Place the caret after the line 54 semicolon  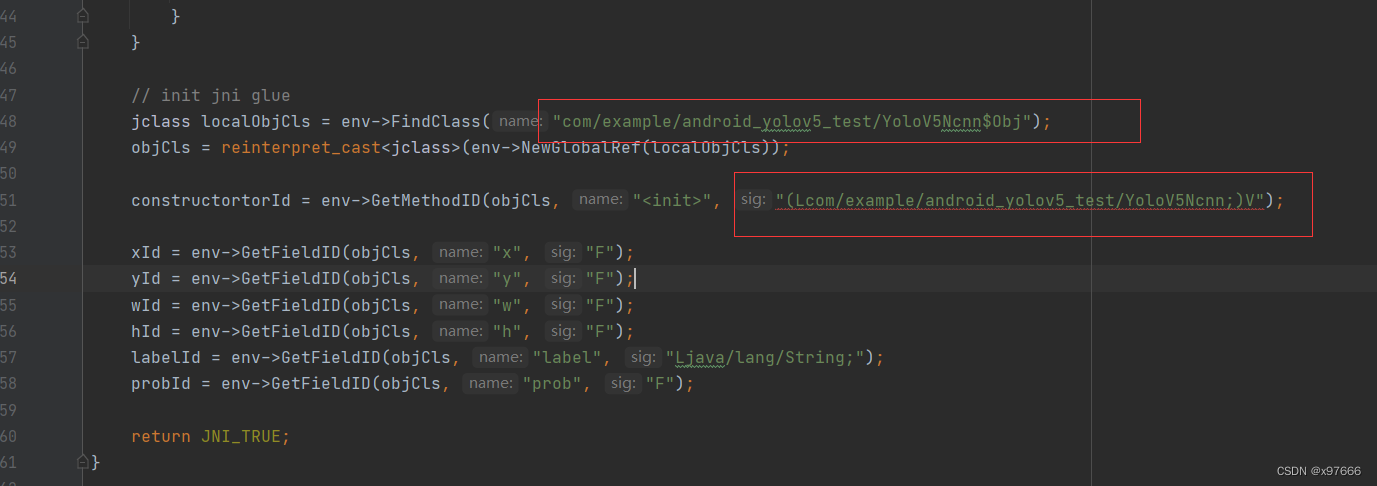636,278
